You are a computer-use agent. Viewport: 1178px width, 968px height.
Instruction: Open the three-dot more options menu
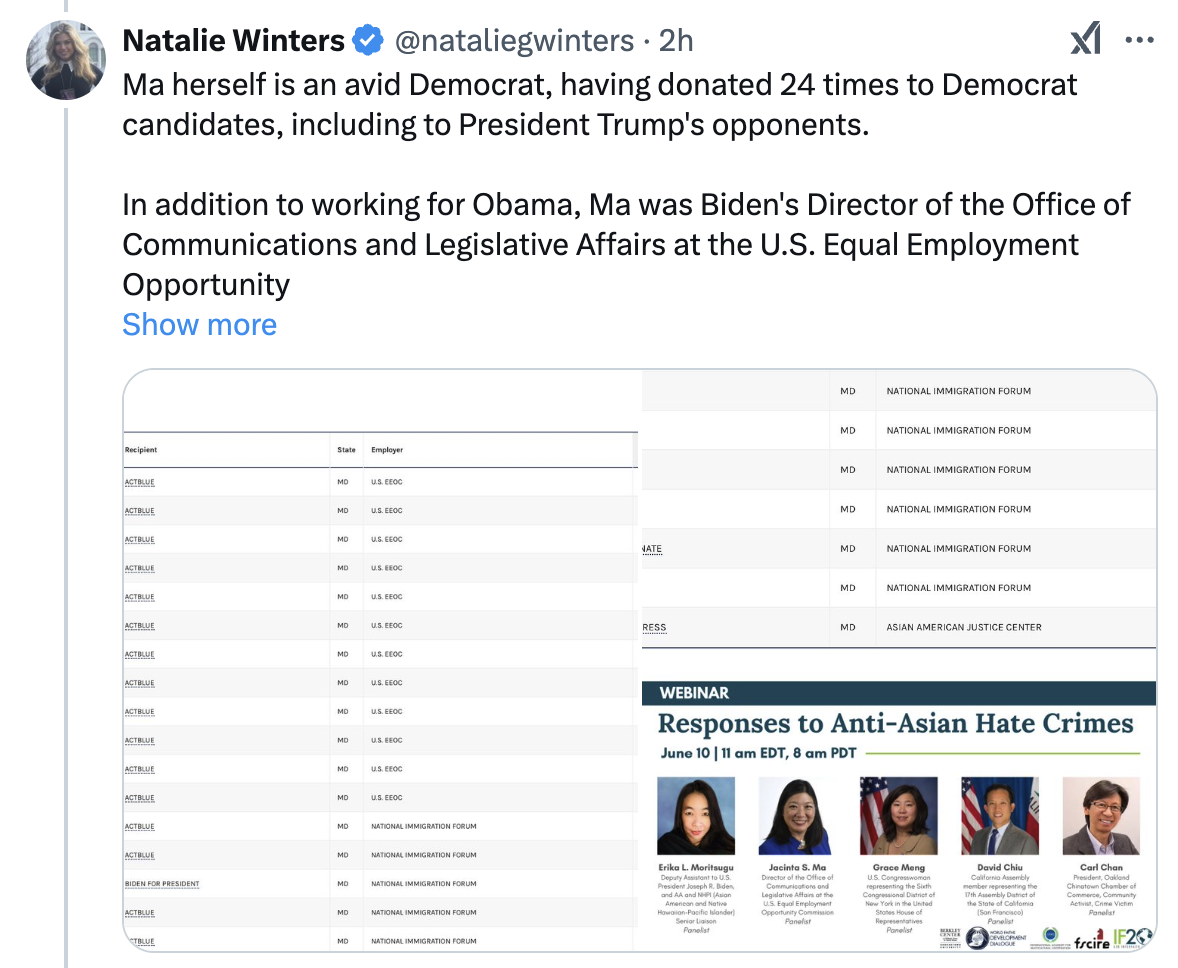click(x=1140, y=40)
